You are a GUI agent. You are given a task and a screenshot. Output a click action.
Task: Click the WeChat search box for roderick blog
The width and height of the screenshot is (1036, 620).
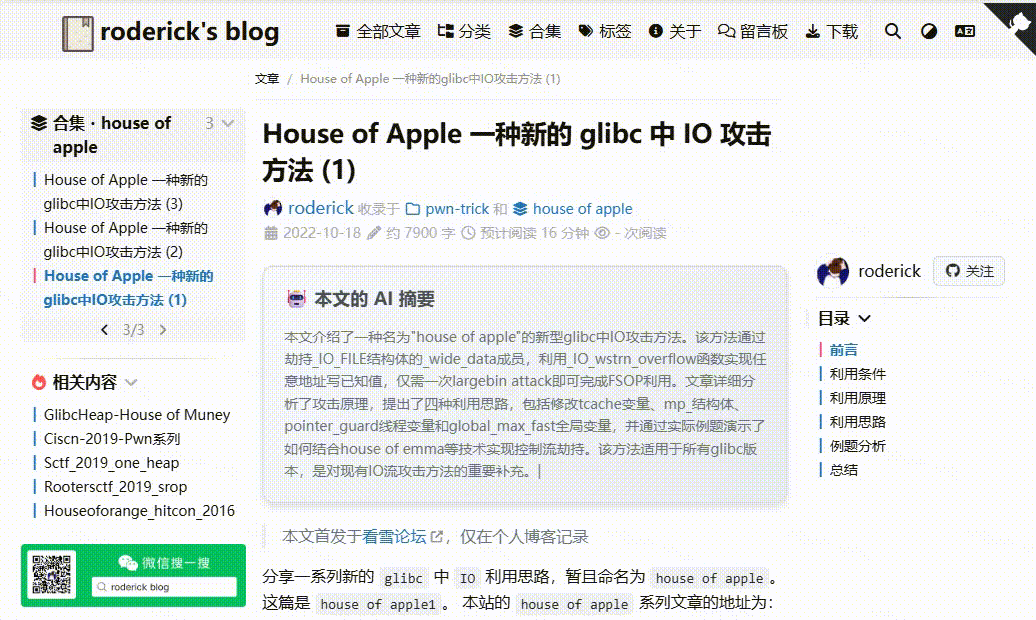(164, 587)
